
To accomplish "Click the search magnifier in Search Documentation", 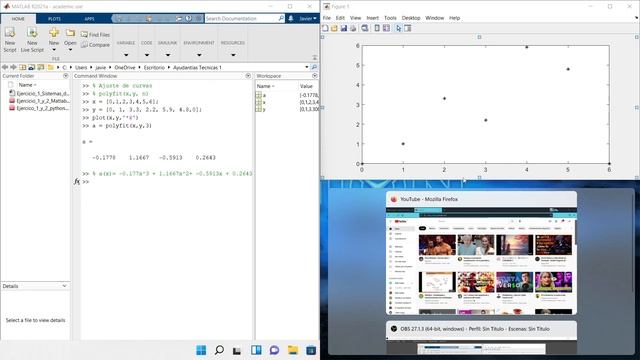I will tap(281, 18).
